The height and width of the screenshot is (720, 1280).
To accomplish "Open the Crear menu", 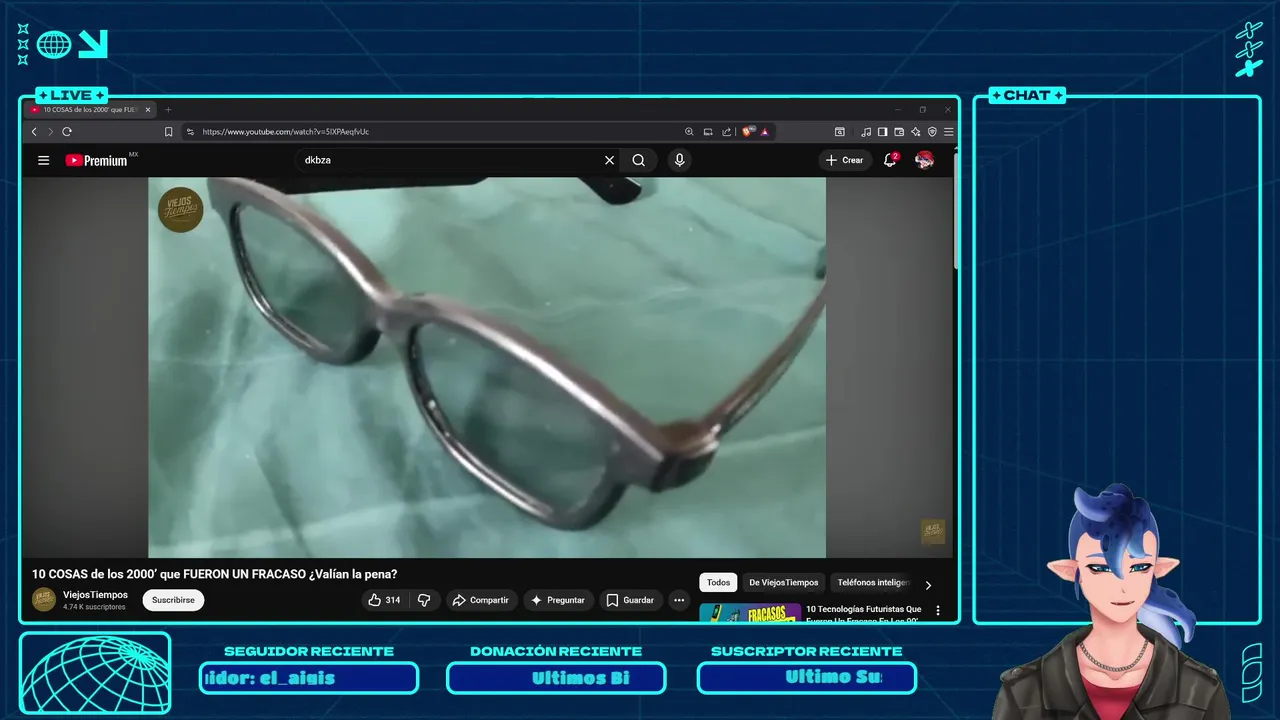I will 845,160.
